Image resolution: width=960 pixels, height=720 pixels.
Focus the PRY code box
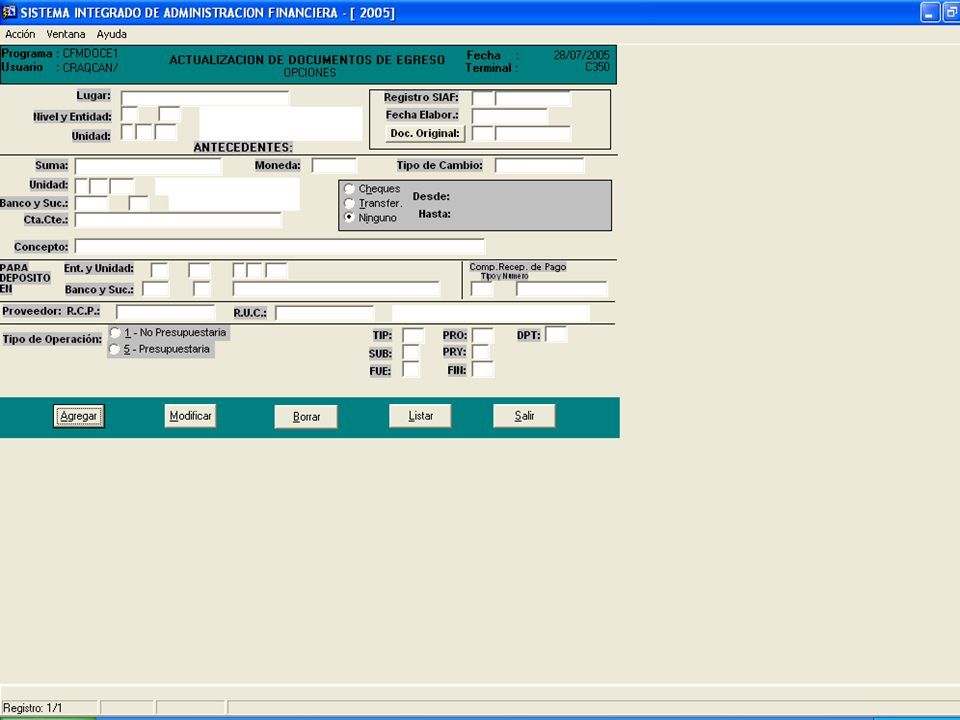481,352
